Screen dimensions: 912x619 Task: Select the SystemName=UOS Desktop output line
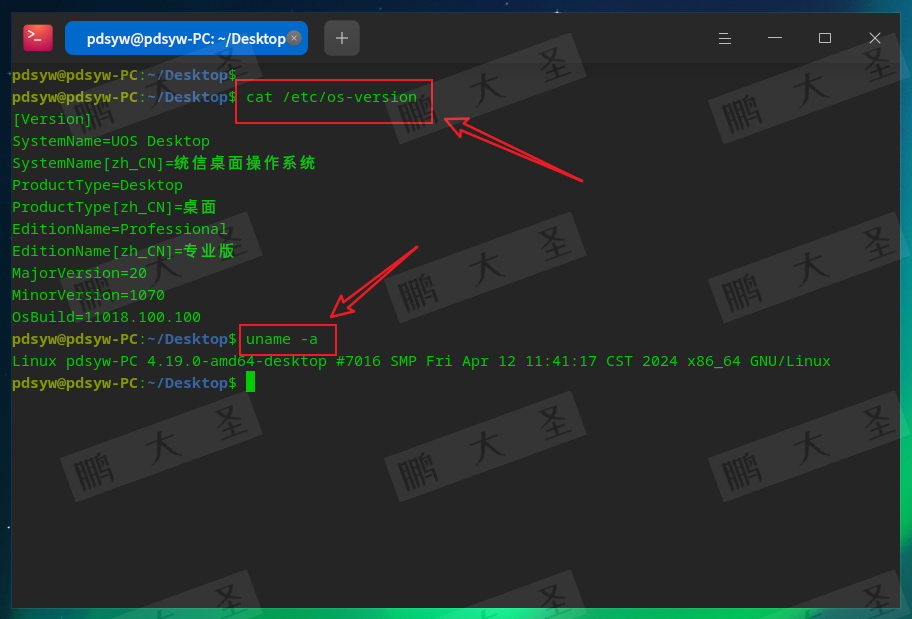click(x=110, y=140)
